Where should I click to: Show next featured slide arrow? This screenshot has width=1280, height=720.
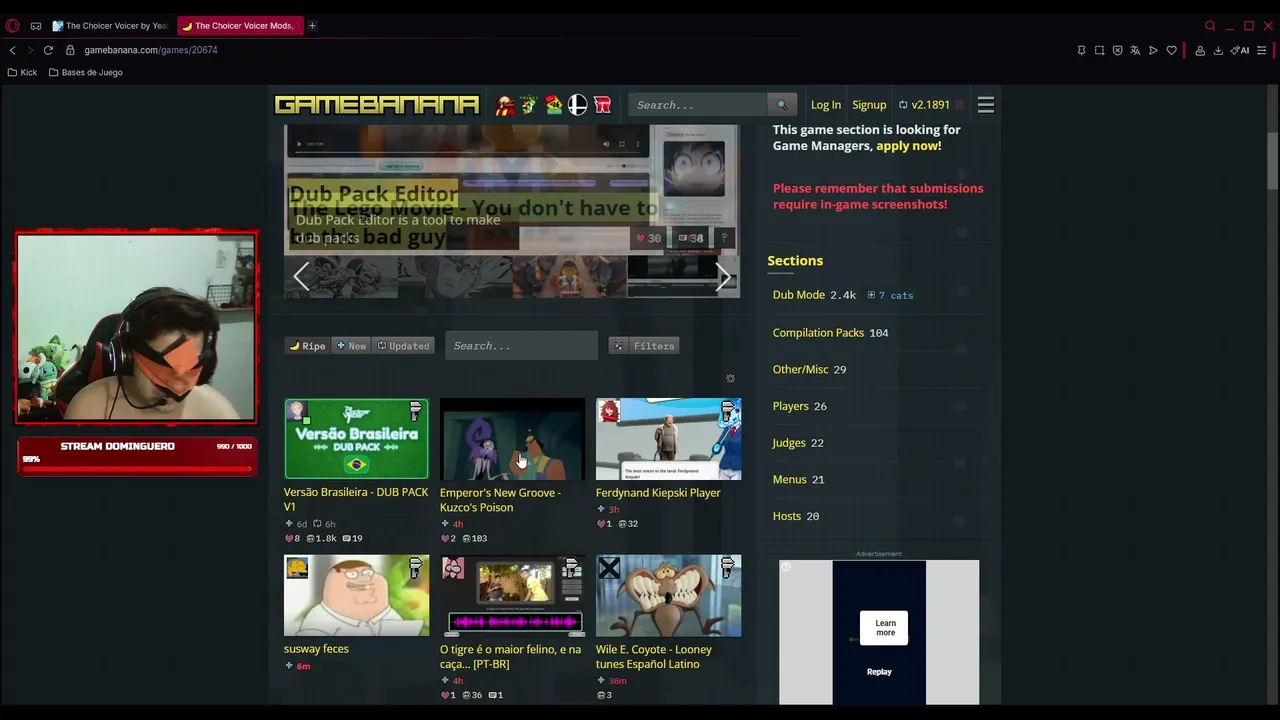[723, 276]
